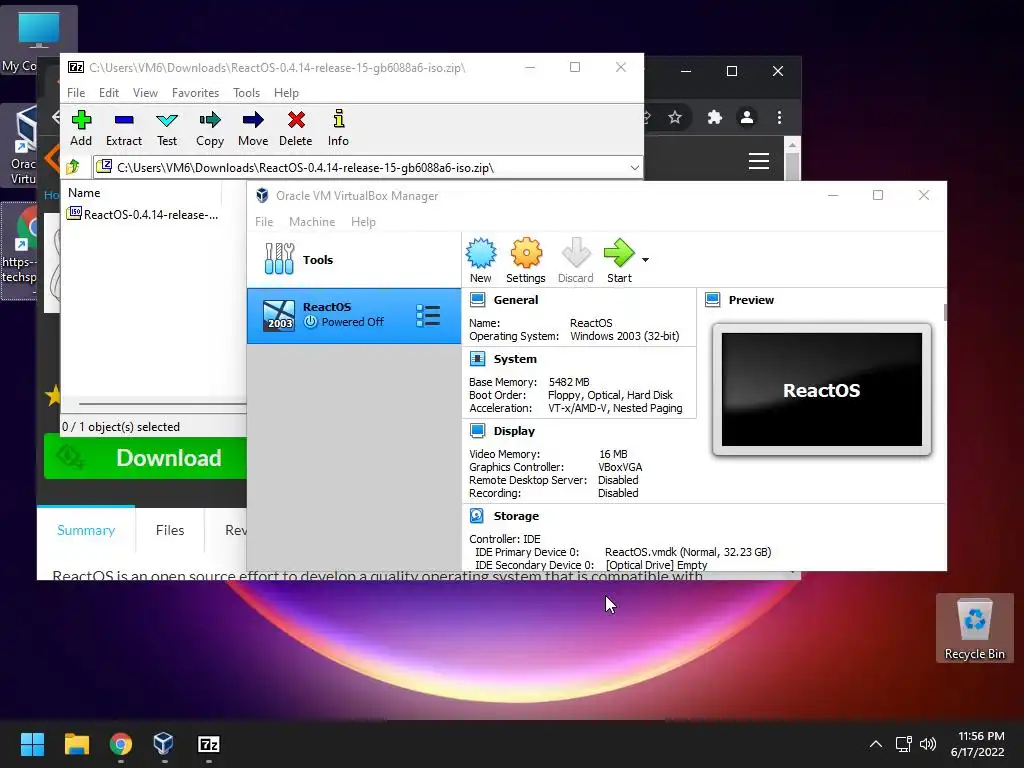Switch to VirtualBox from taskbar

coord(164,744)
